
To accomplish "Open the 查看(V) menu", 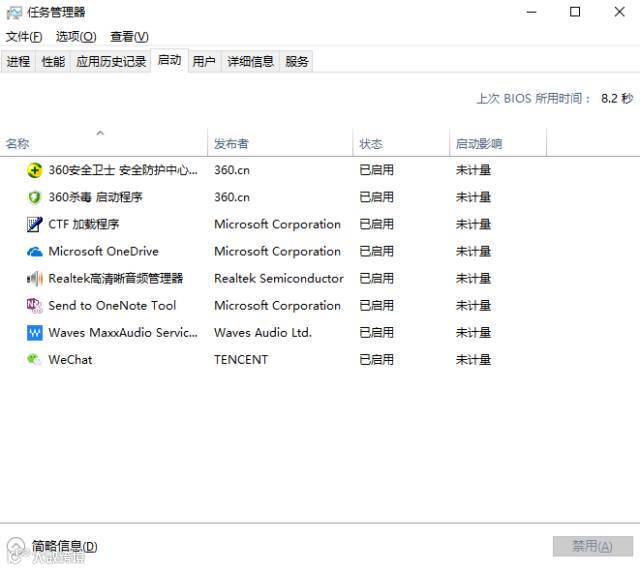I will (x=129, y=37).
